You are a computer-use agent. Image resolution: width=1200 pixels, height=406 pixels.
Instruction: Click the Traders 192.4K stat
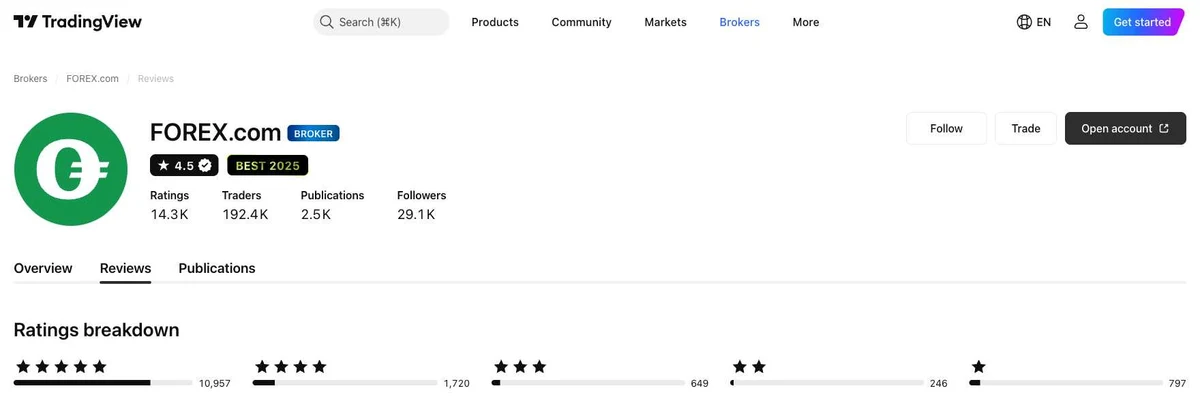coord(245,205)
